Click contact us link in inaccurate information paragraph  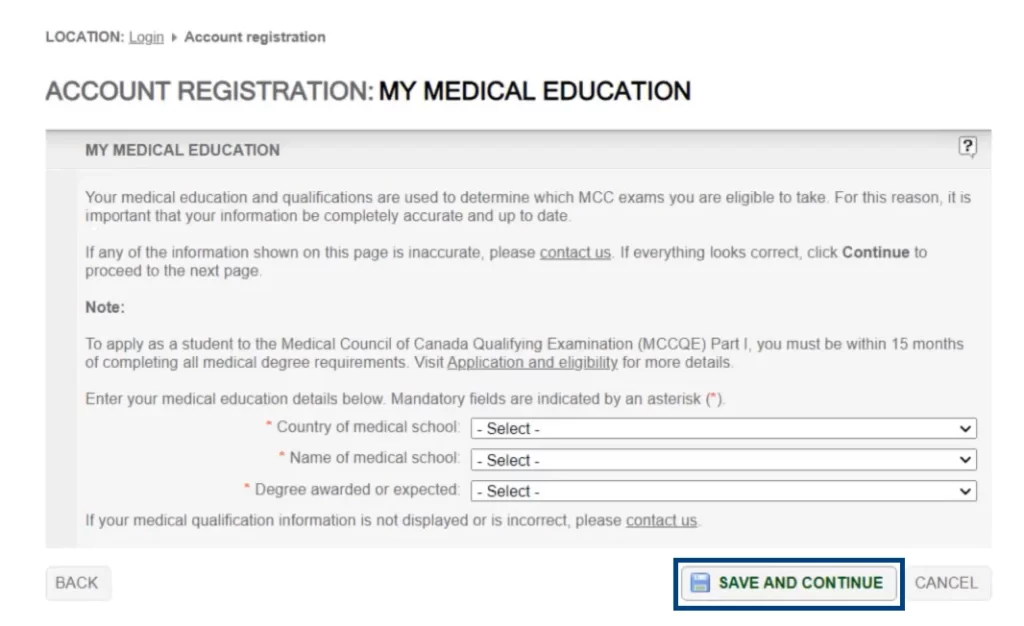click(575, 253)
